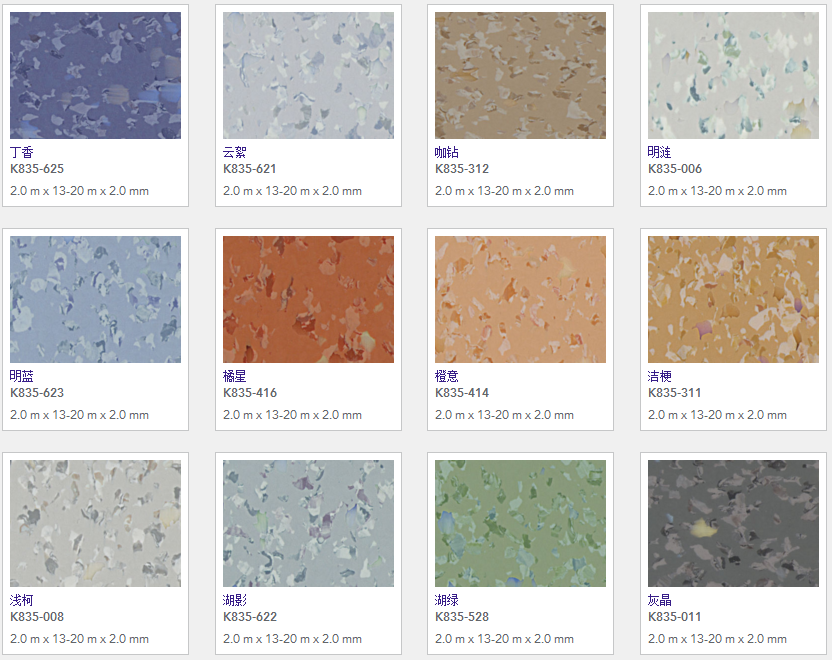
Task: Open the golden K835-311 swatch image
Action: click(x=733, y=299)
